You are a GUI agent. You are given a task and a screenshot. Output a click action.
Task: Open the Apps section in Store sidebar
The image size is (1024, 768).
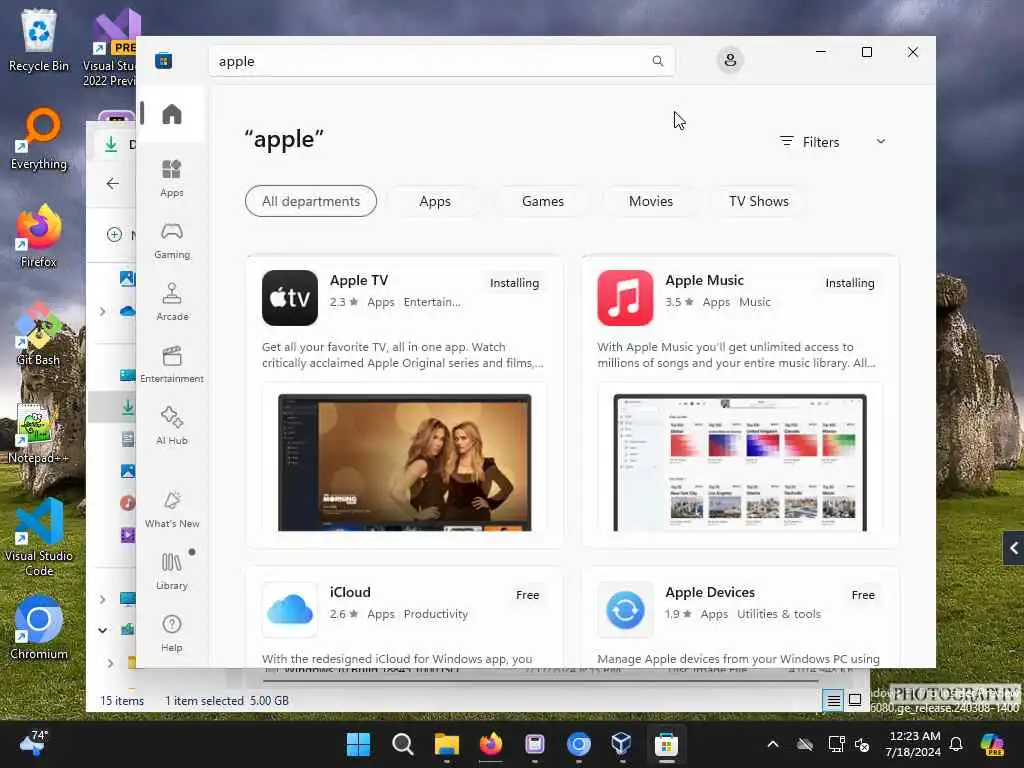click(x=172, y=178)
